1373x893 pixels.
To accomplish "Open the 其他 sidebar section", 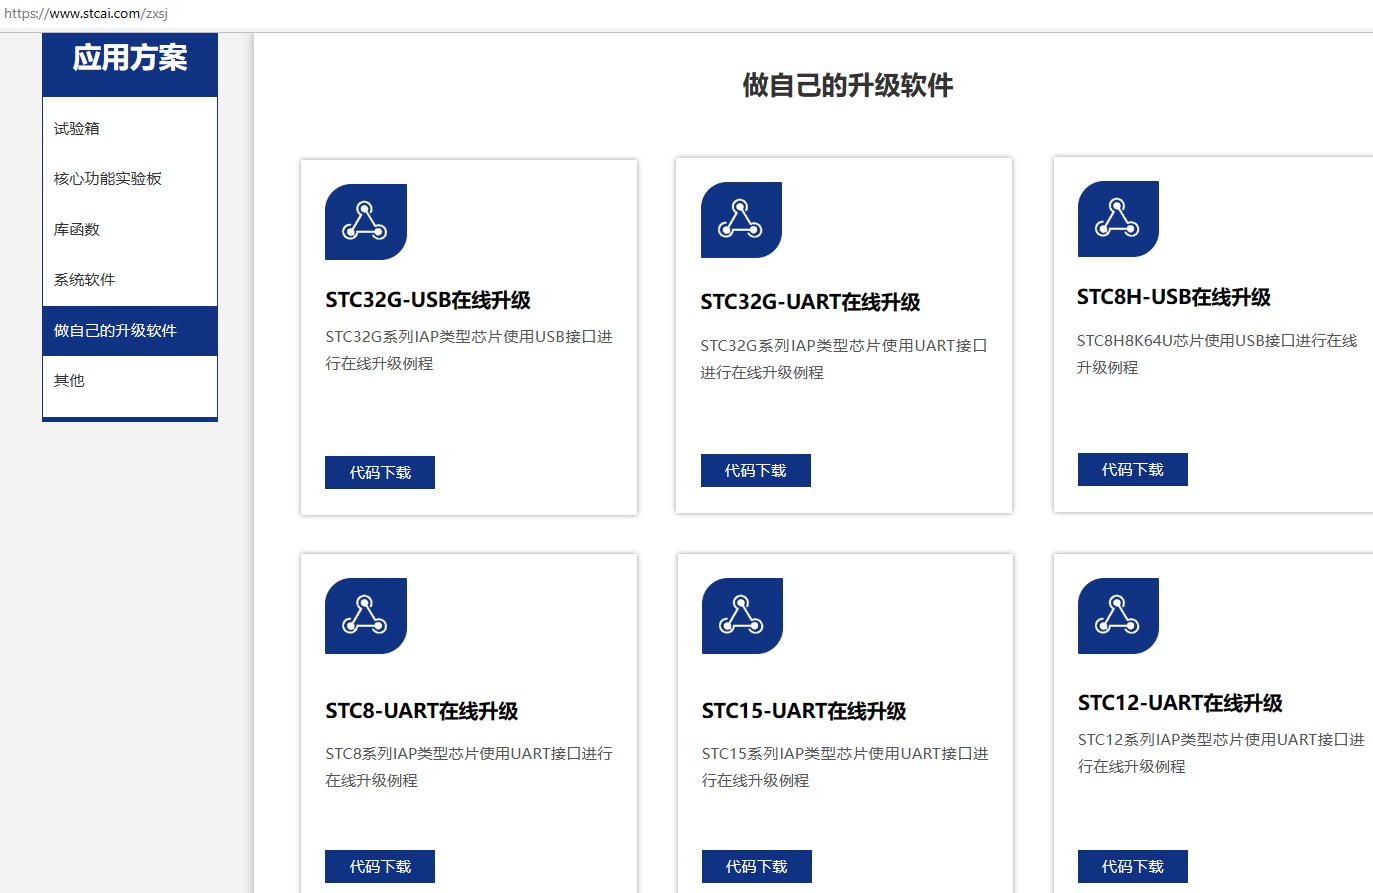I will point(68,380).
